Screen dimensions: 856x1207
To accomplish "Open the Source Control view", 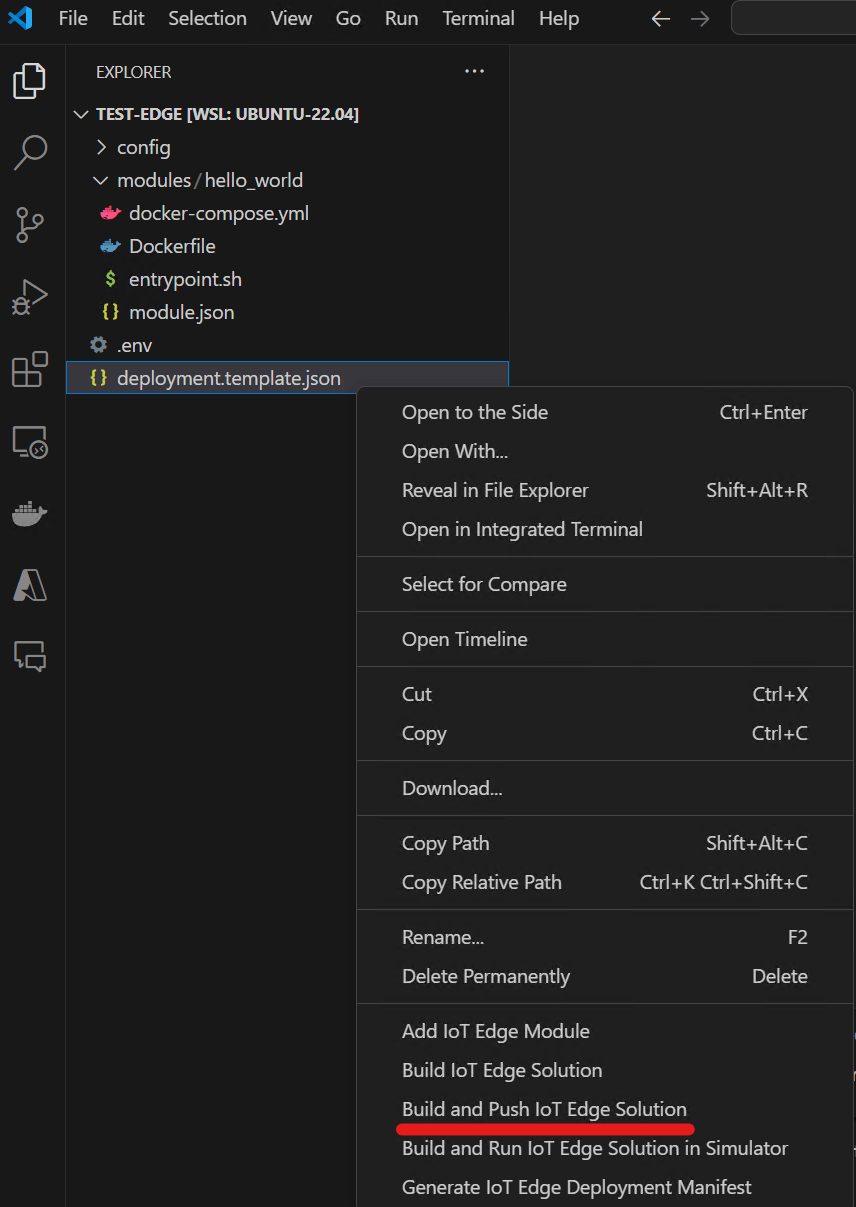I will pyautogui.click(x=30, y=226).
